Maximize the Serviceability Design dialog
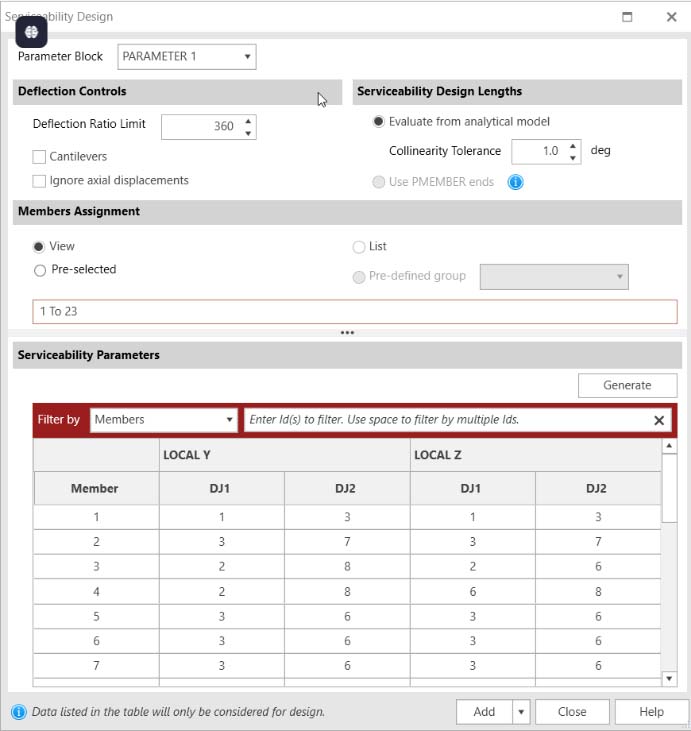Viewport: 691px width, 731px height. [x=627, y=17]
